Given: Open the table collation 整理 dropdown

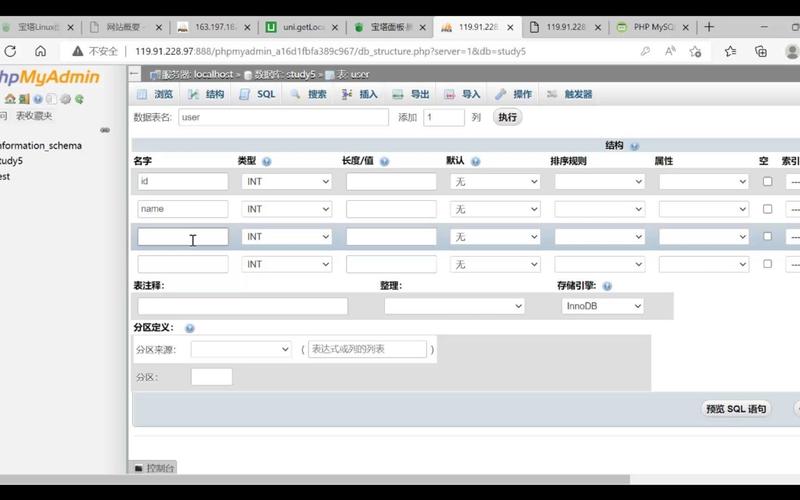Looking at the screenshot, I should (x=454, y=306).
